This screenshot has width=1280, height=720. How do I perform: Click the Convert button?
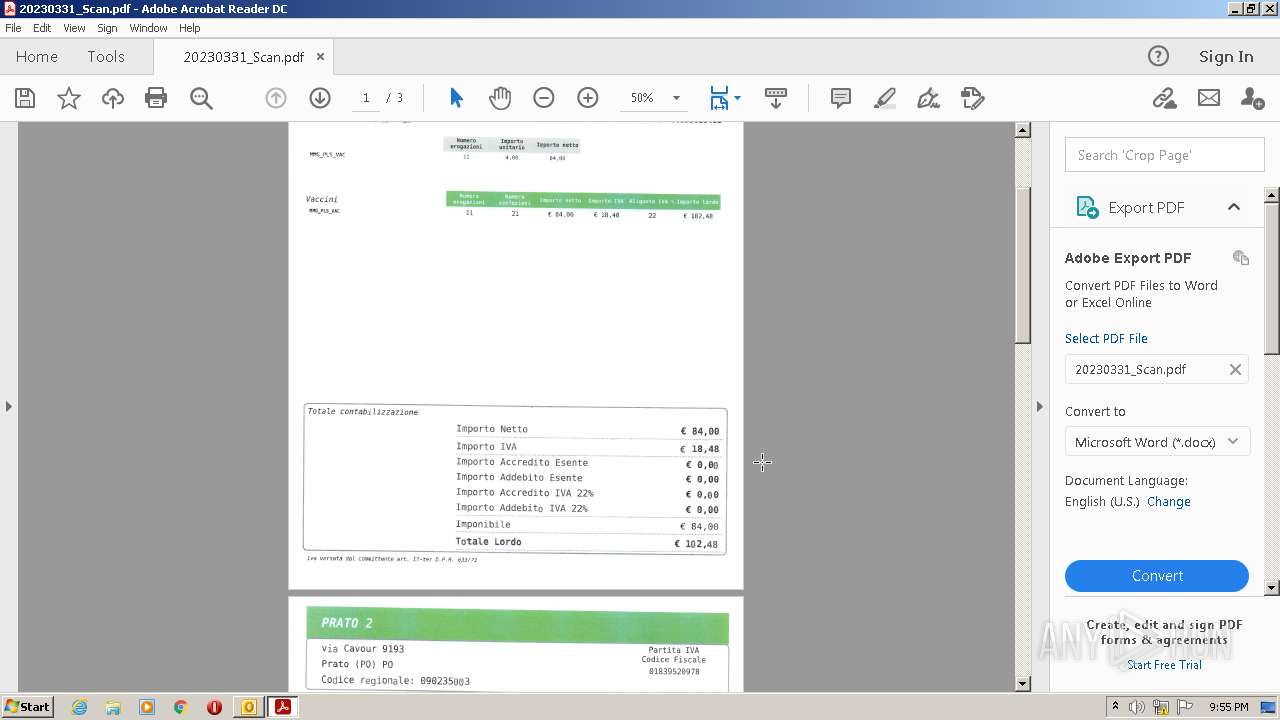[x=1157, y=576]
